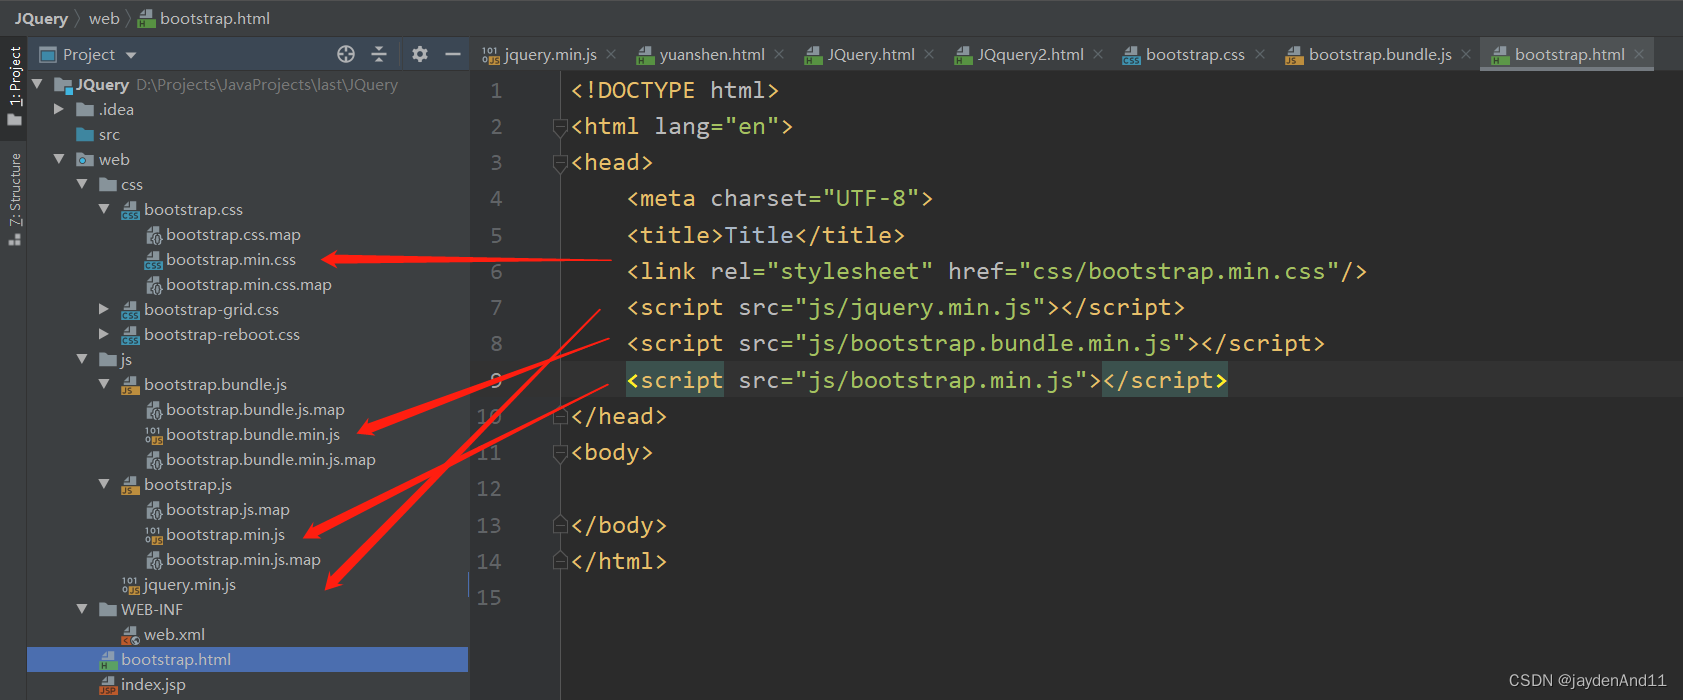The width and height of the screenshot is (1683, 700).
Task: Click the web breadcrumb in navigation bar
Action: click(x=104, y=18)
